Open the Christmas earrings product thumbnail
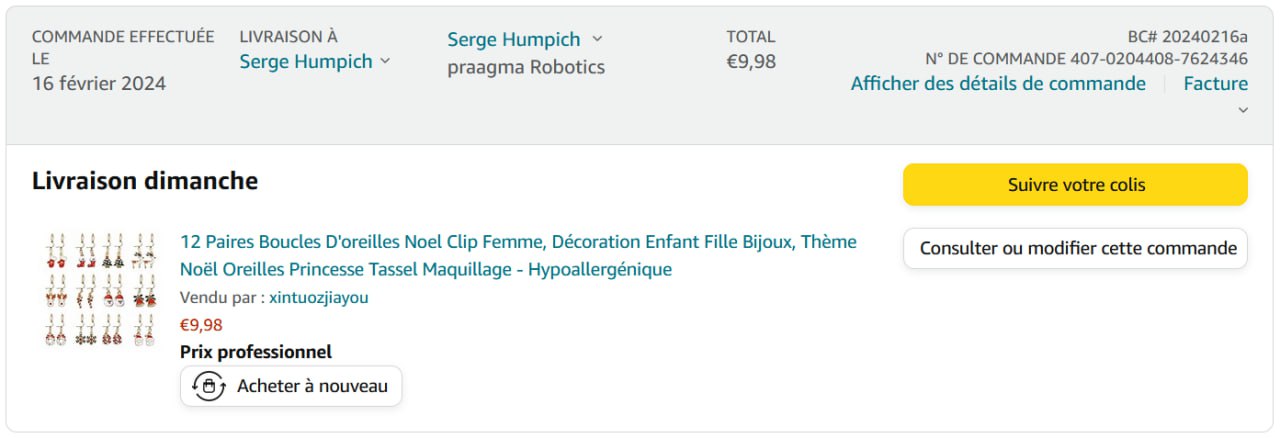1280x438 pixels. click(x=100, y=290)
